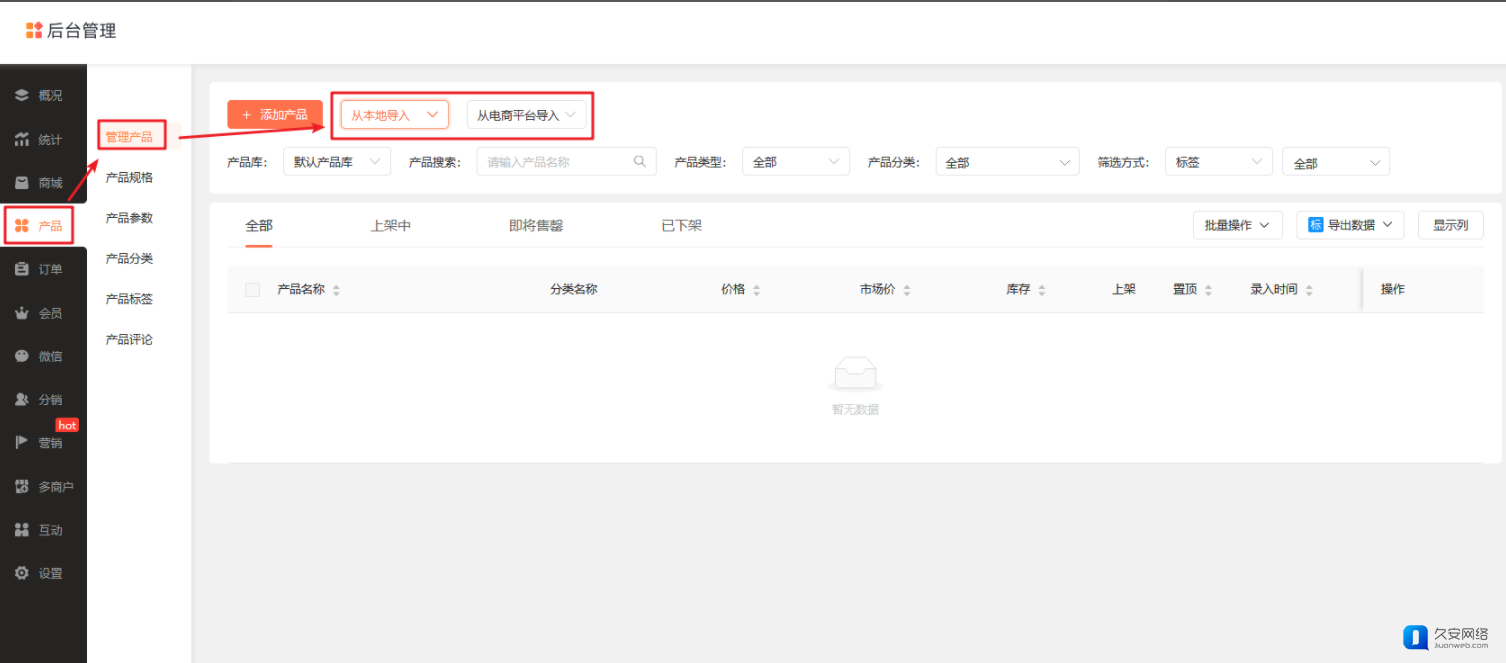Viewport: 1506px width, 663px height.
Task: Switch to the 上架中 tab
Action: [x=390, y=226]
